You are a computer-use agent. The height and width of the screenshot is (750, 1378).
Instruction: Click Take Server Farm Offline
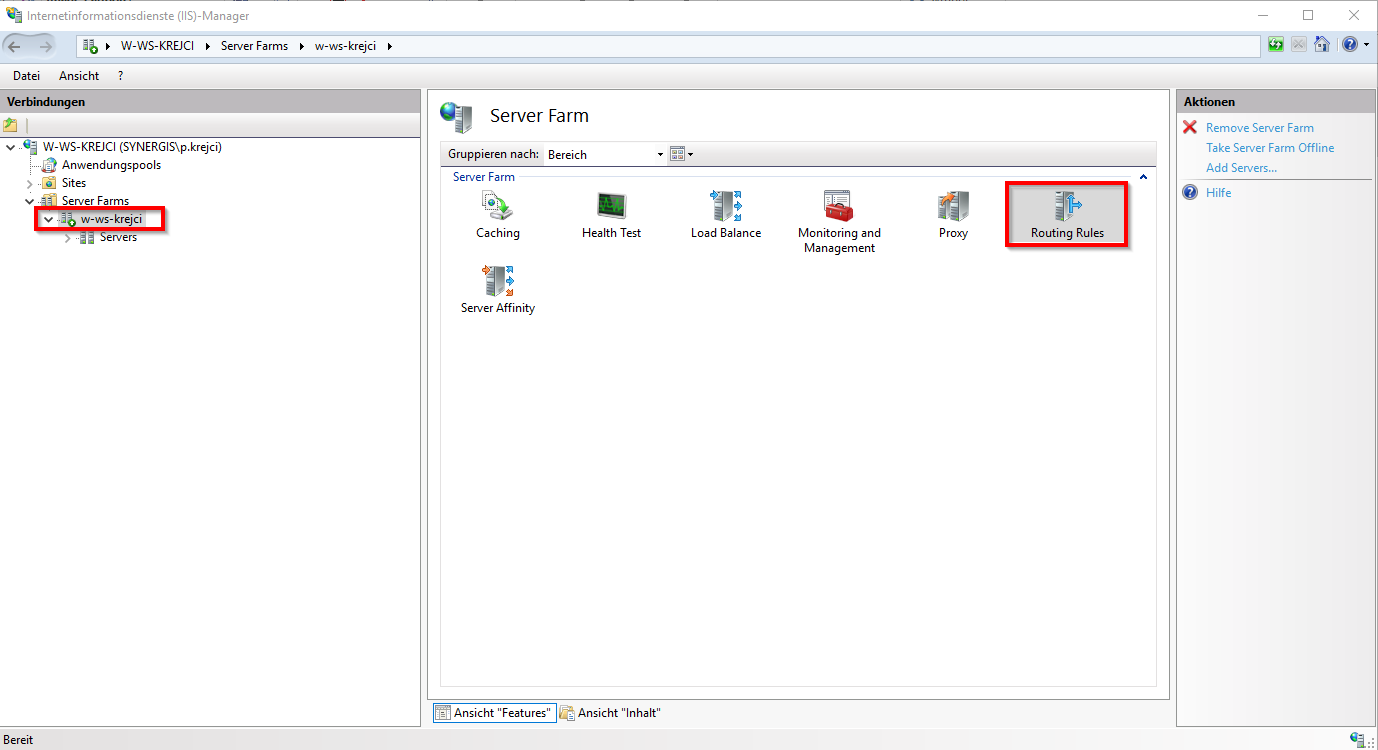pyautogui.click(x=1270, y=147)
